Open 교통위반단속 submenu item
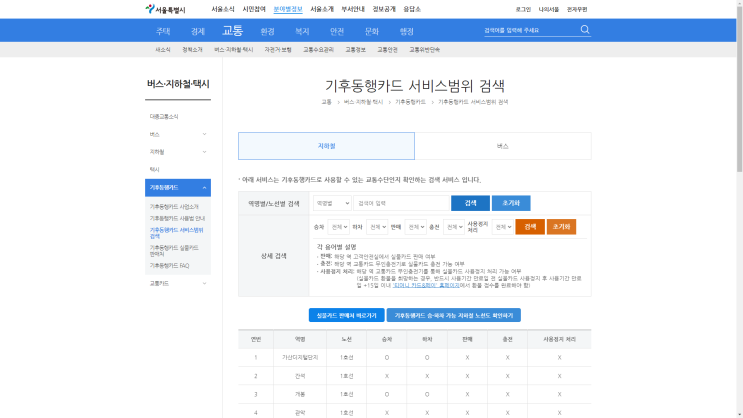 tap(425, 50)
